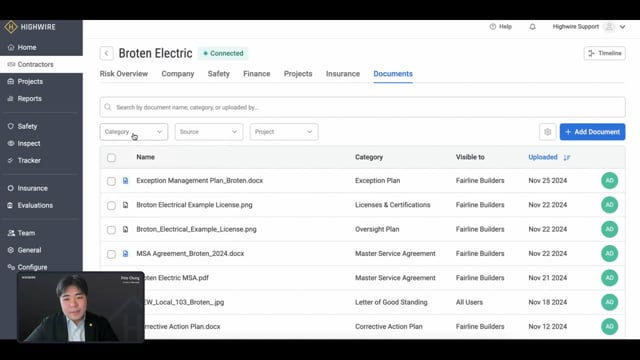Open Configure in the sidebar

pos(32,267)
